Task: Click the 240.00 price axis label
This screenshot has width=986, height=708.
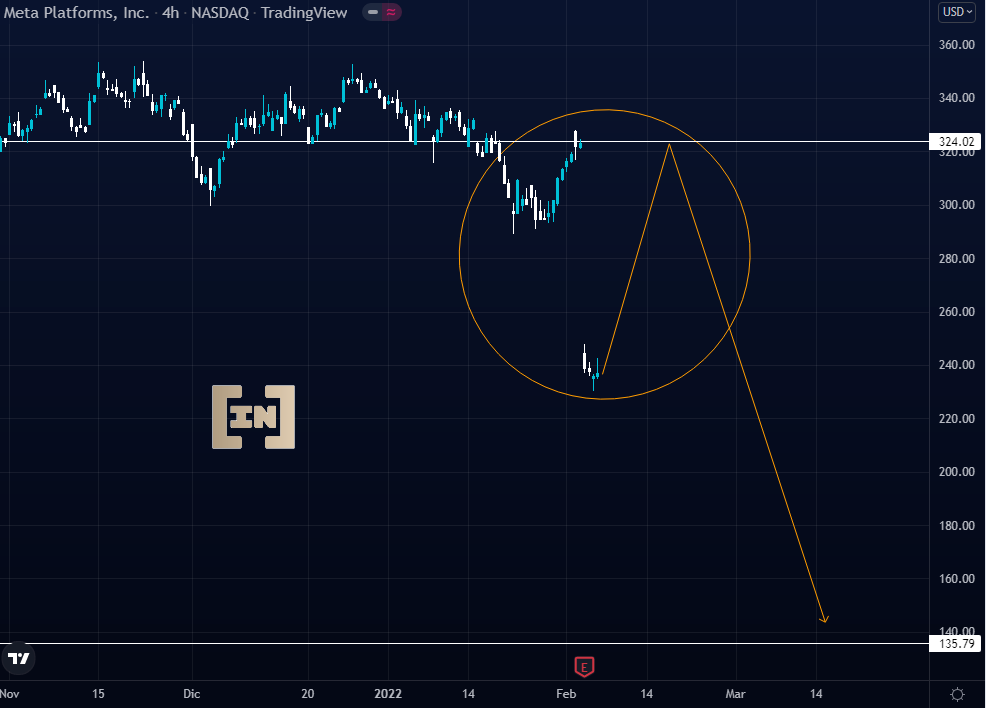Action: 956,365
